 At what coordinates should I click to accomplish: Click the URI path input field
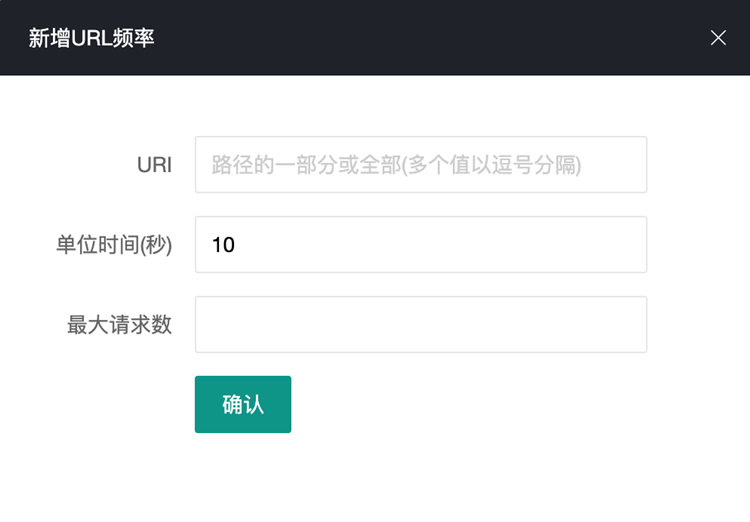pos(421,165)
